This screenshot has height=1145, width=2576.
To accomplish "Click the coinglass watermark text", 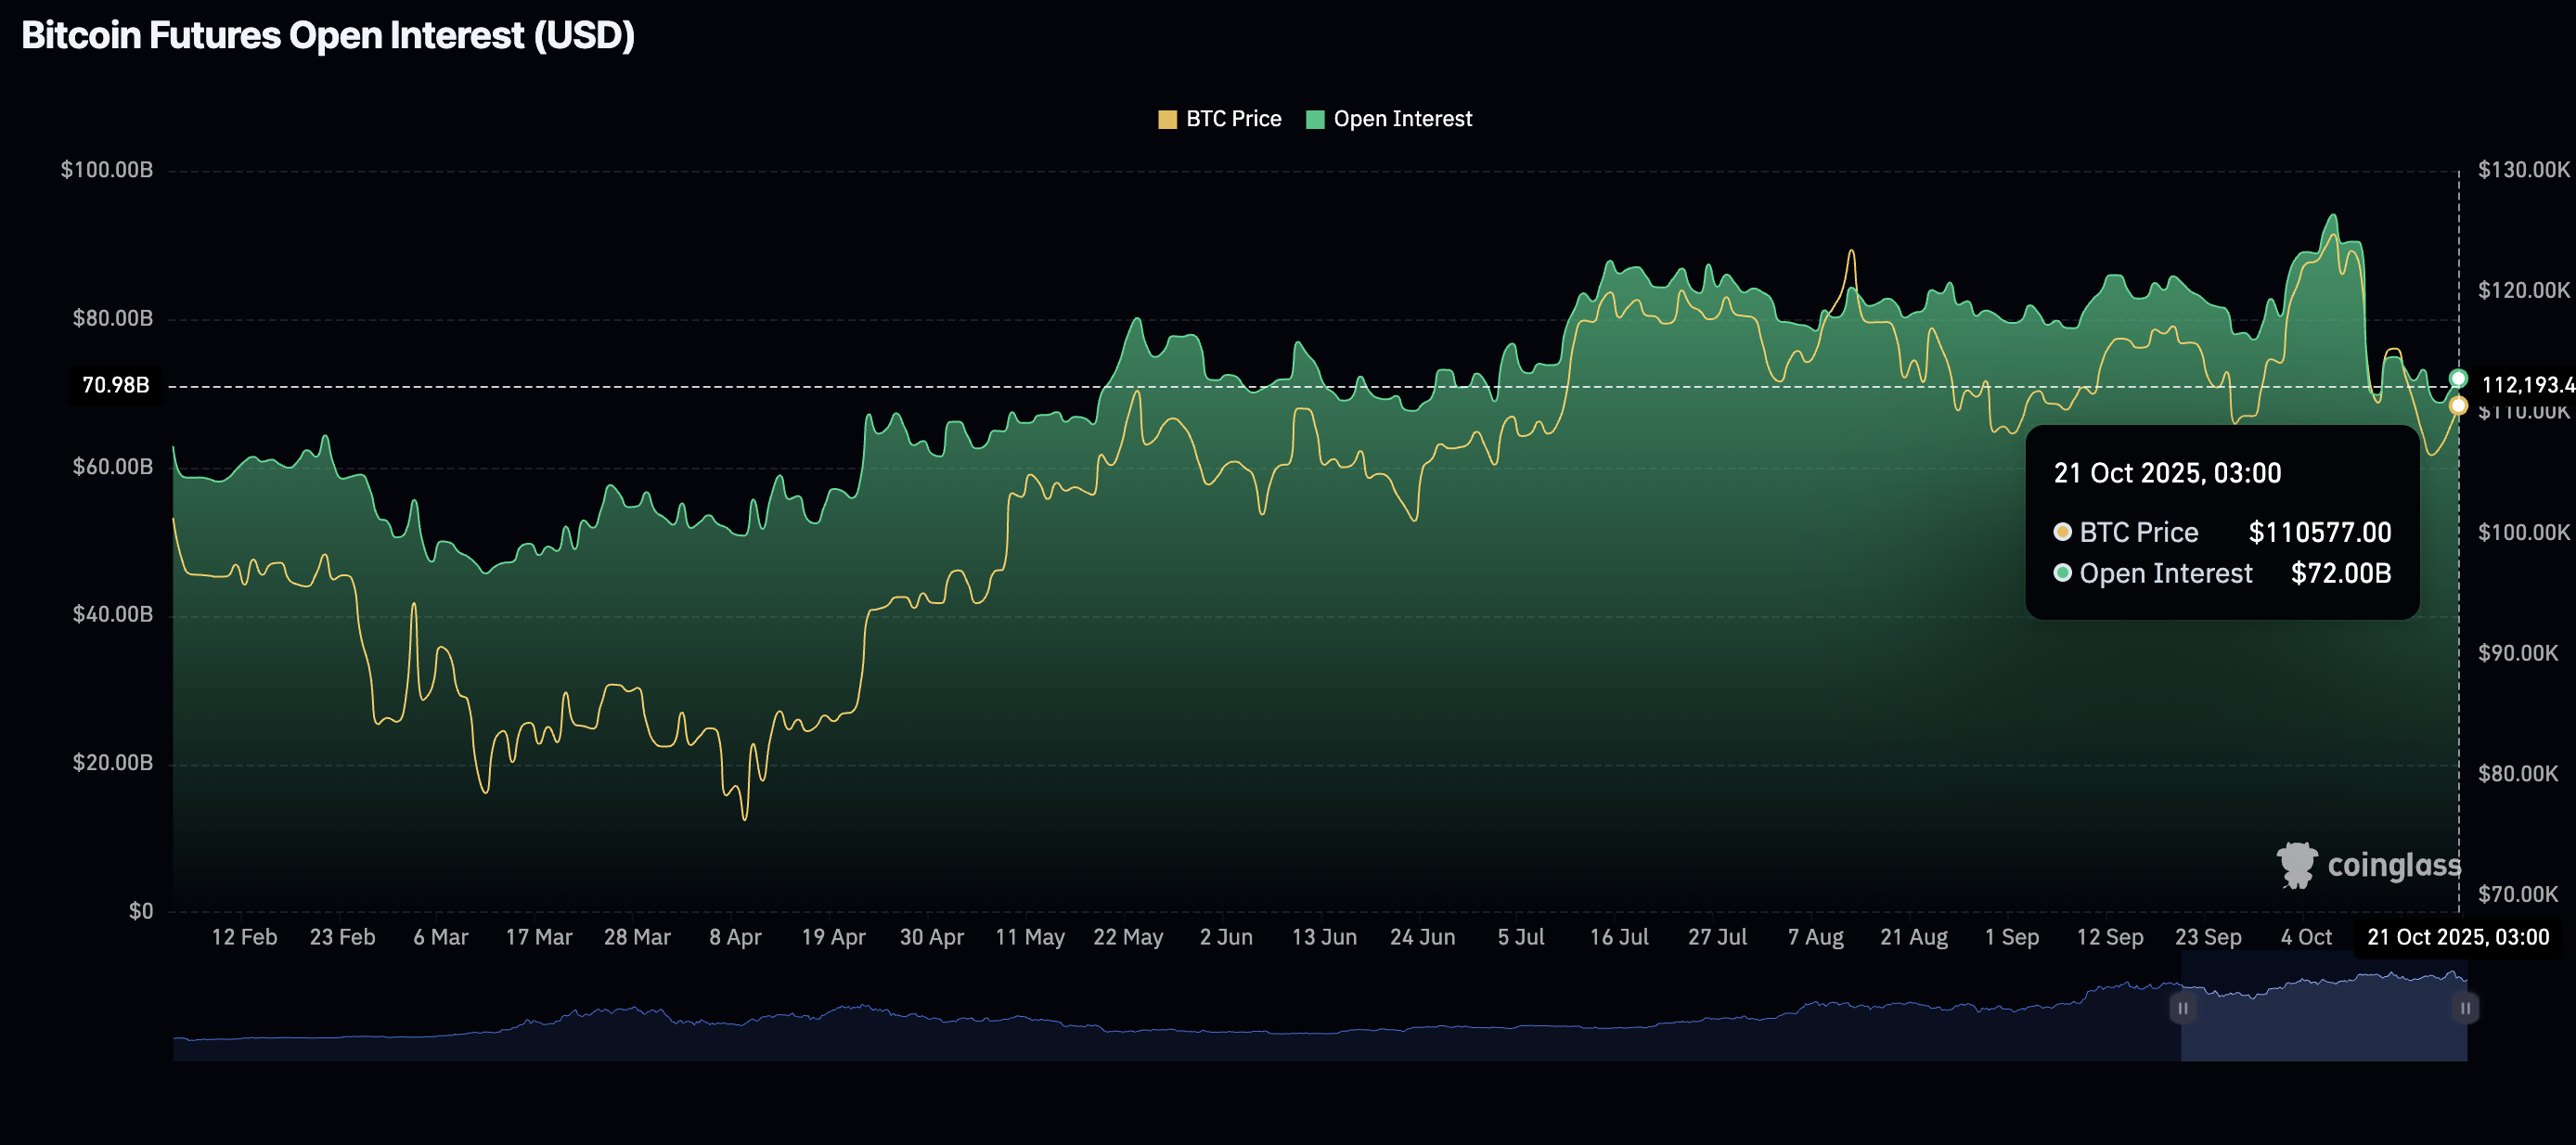I will click(x=2393, y=865).
